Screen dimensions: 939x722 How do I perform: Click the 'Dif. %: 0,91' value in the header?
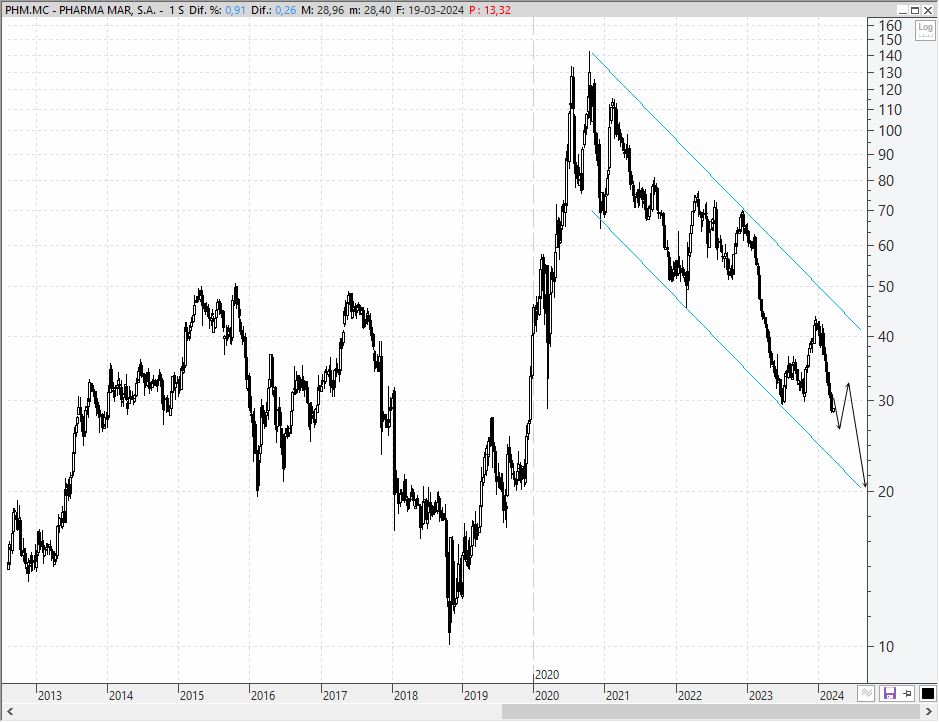(x=217, y=10)
